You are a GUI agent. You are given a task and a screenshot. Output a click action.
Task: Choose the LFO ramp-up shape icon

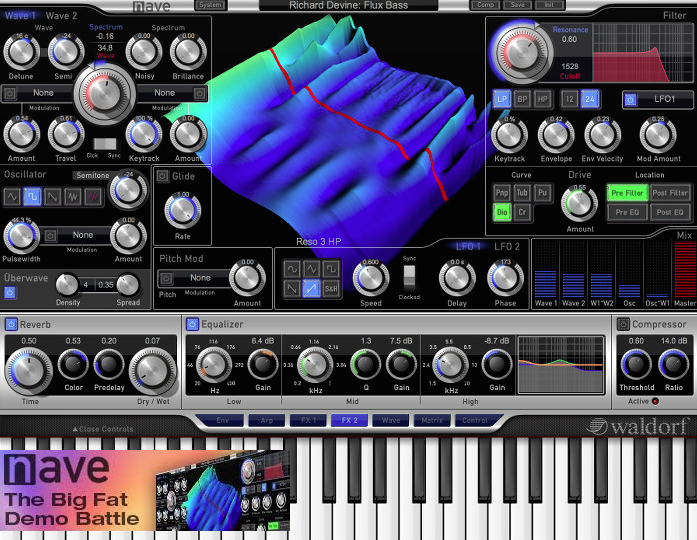[312, 289]
